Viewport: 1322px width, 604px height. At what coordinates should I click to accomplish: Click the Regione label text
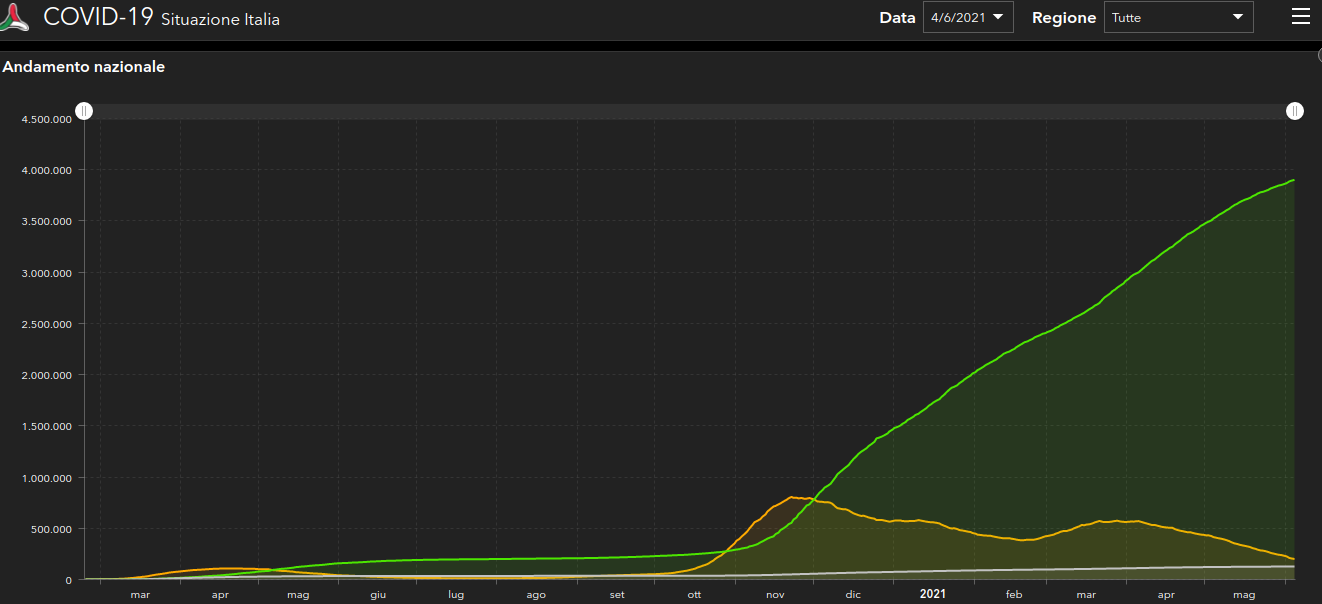[x=1063, y=18]
